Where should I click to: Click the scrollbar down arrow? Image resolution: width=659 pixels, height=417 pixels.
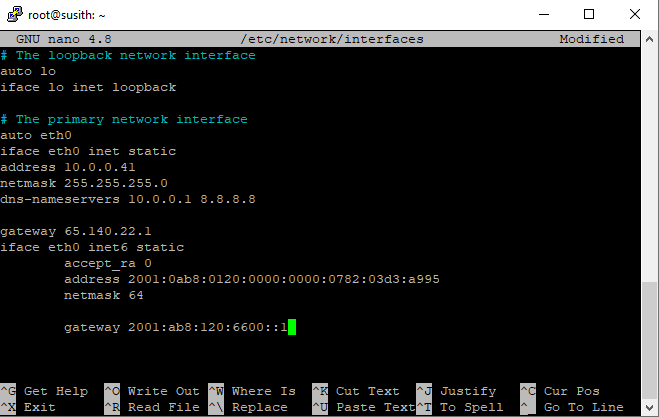(x=649, y=408)
